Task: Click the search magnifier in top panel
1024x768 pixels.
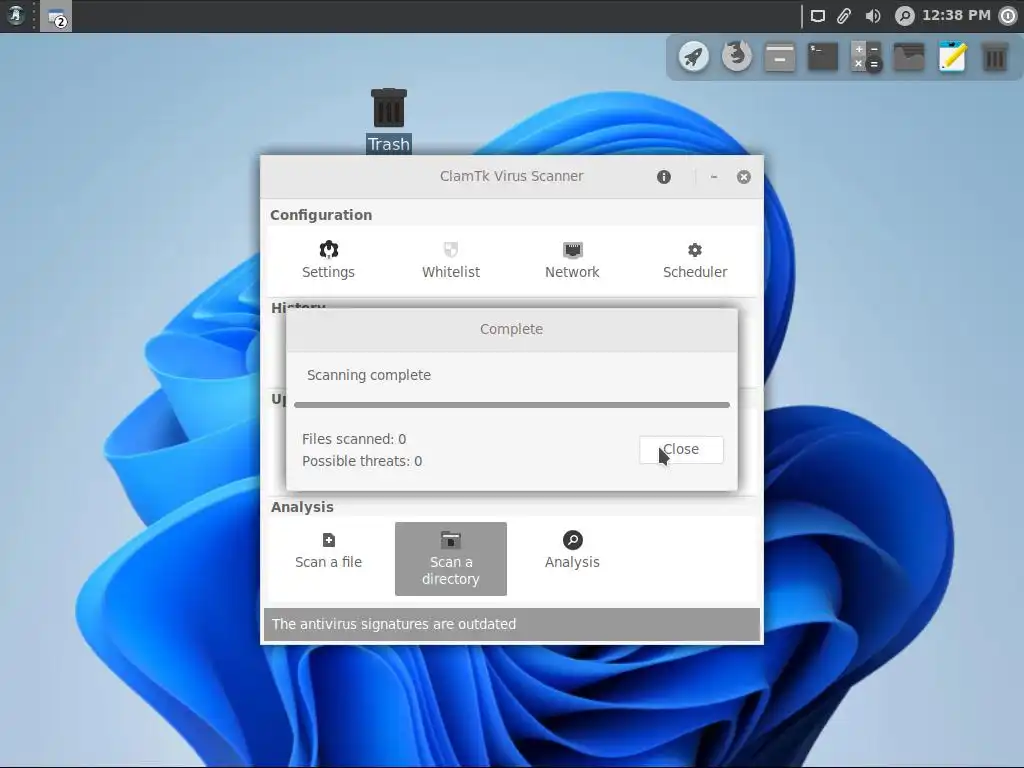Action: click(x=904, y=16)
